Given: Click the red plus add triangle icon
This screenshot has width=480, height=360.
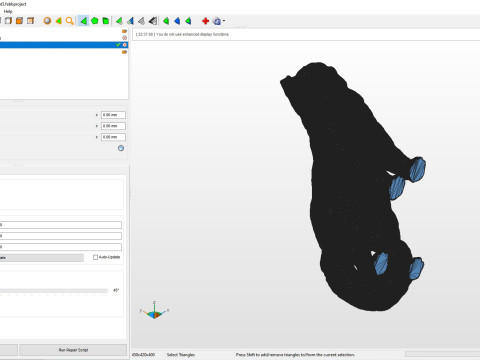Looking at the screenshot, I should pyautogui.click(x=205, y=21).
